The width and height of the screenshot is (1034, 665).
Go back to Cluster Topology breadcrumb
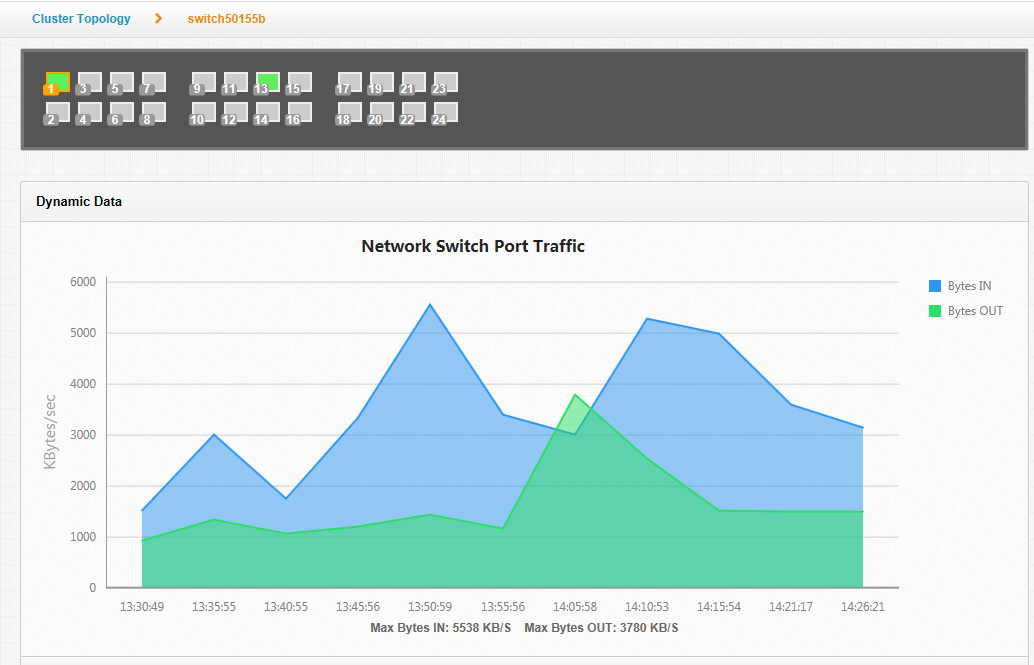[x=81, y=18]
